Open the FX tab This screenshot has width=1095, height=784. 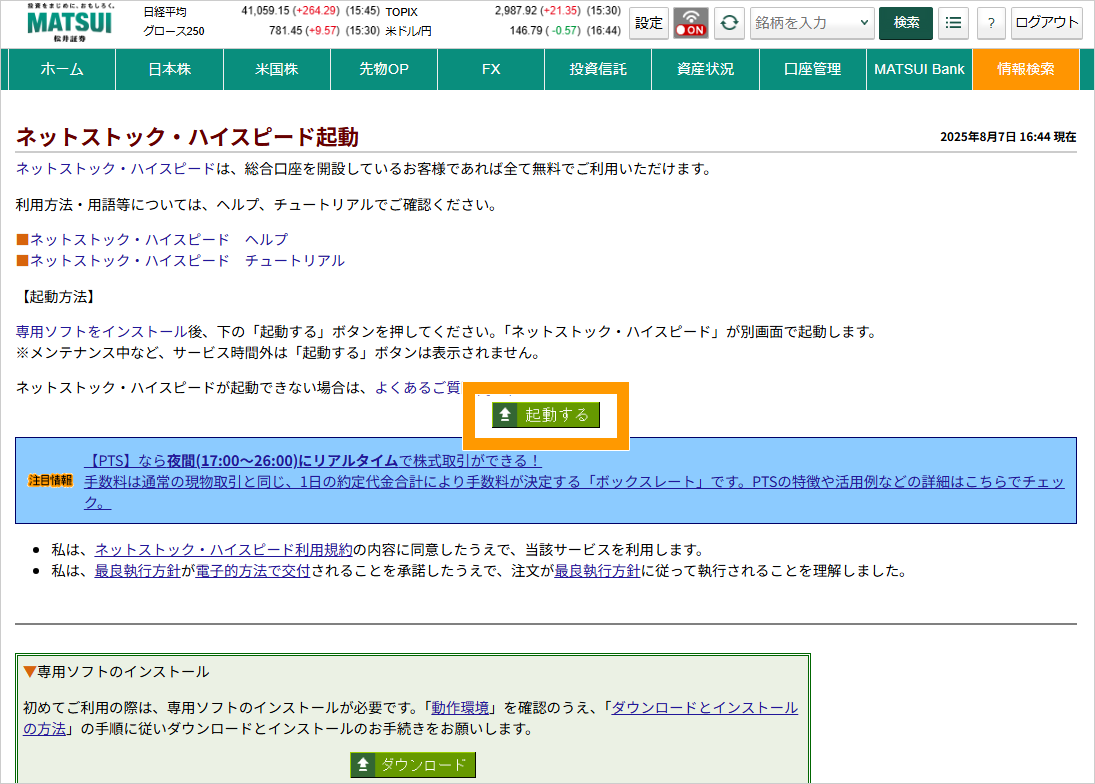tap(491, 69)
